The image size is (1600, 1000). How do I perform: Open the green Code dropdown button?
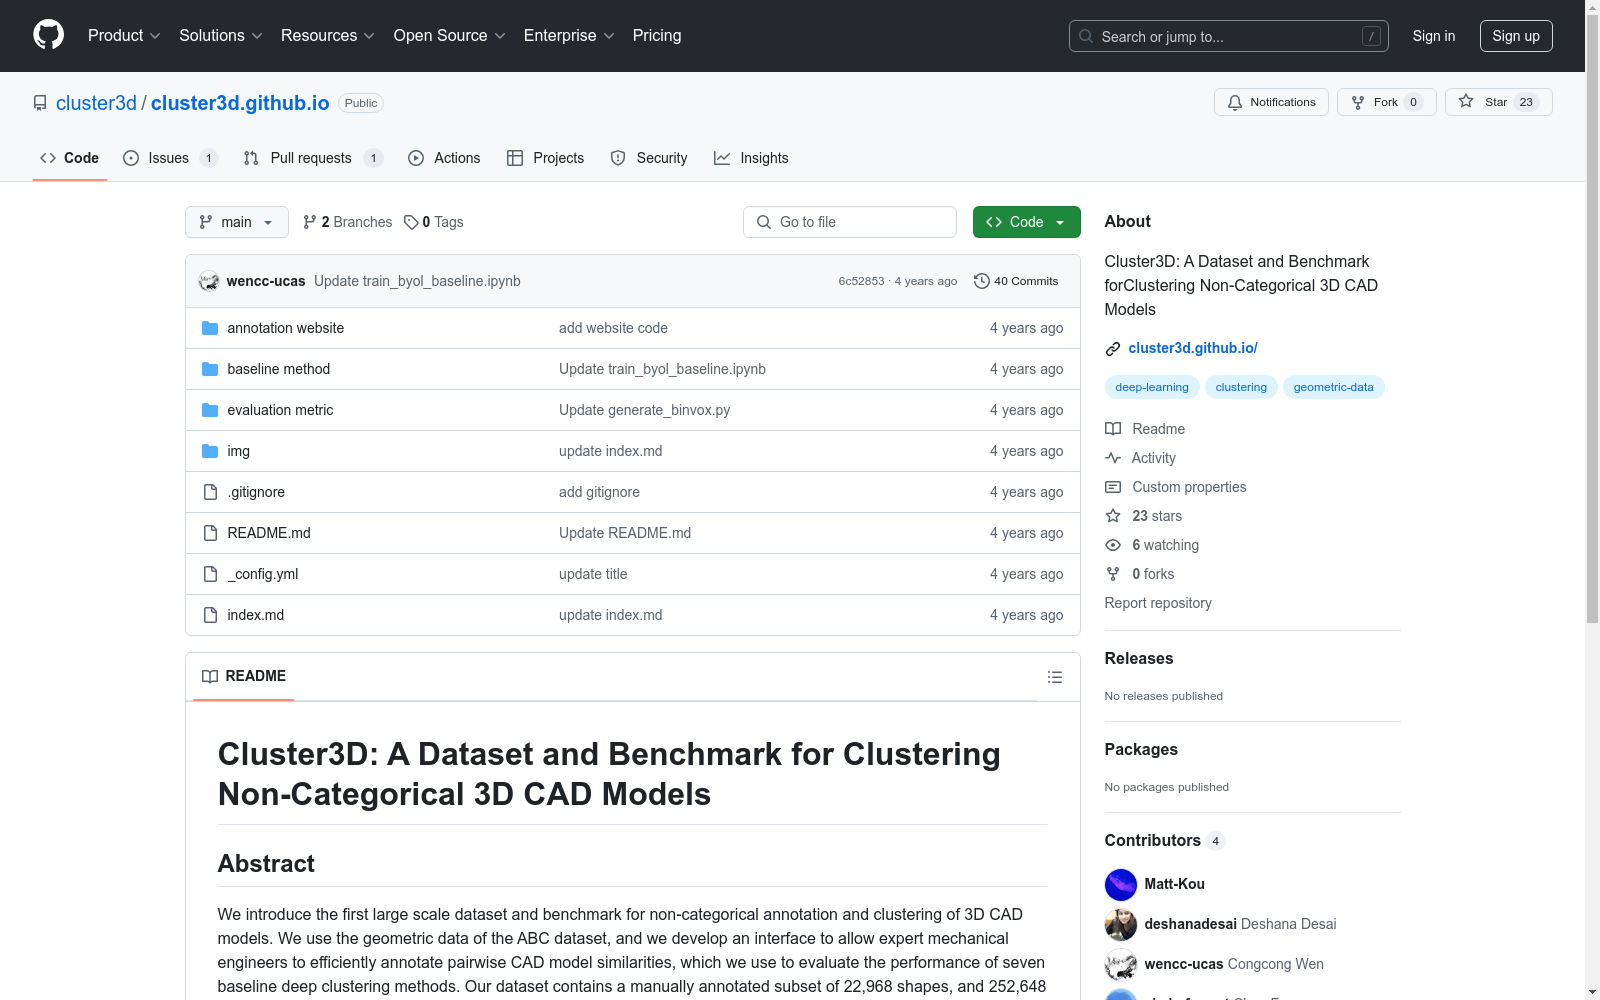1027,222
